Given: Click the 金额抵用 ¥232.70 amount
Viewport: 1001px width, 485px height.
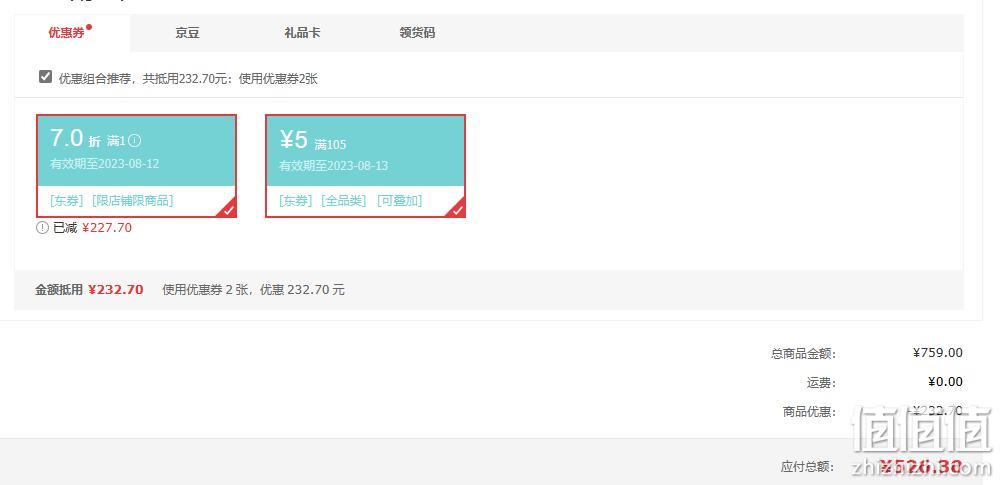Looking at the screenshot, I should [116, 290].
